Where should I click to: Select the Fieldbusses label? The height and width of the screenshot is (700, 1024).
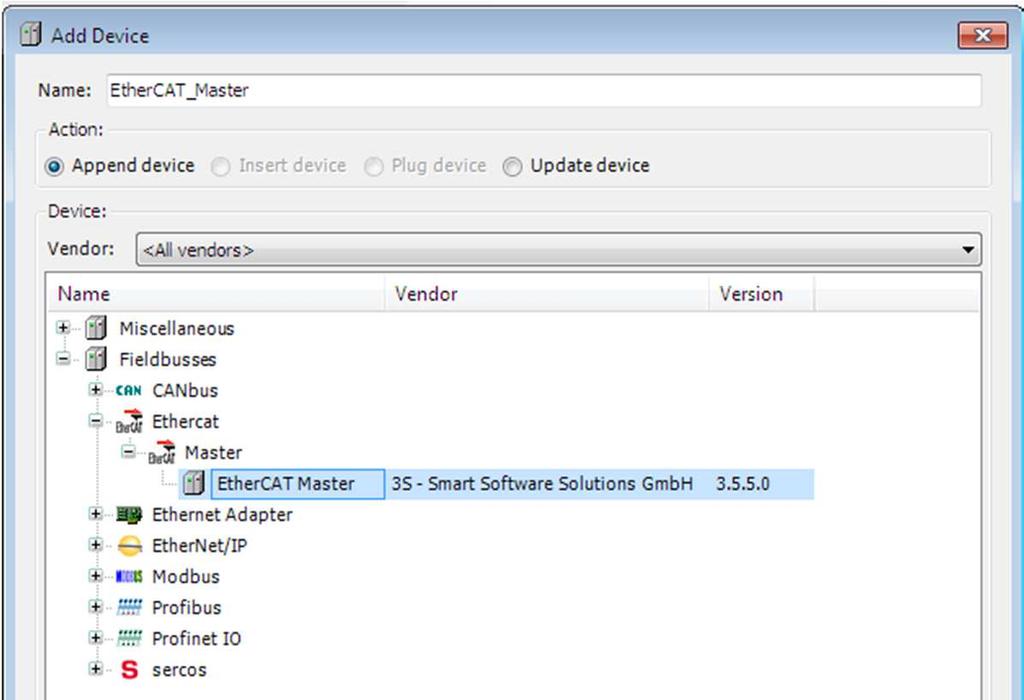(167, 359)
